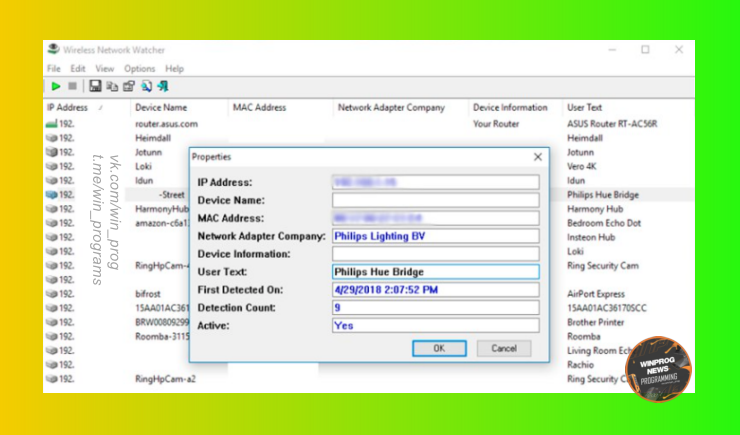Click the Detection Count field showing 9
740x435 pixels.
tap(435, 308)
